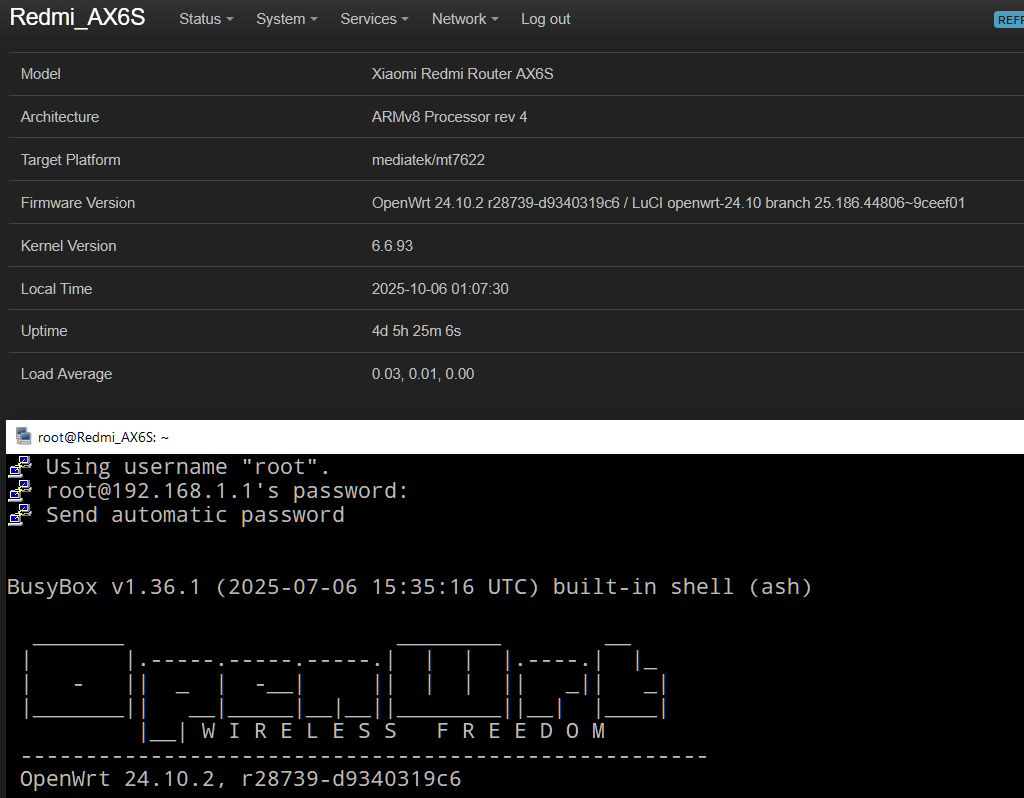
Task: Select the Model value Xiaomi Redmi Router AX6S
Action: point(462,74)
